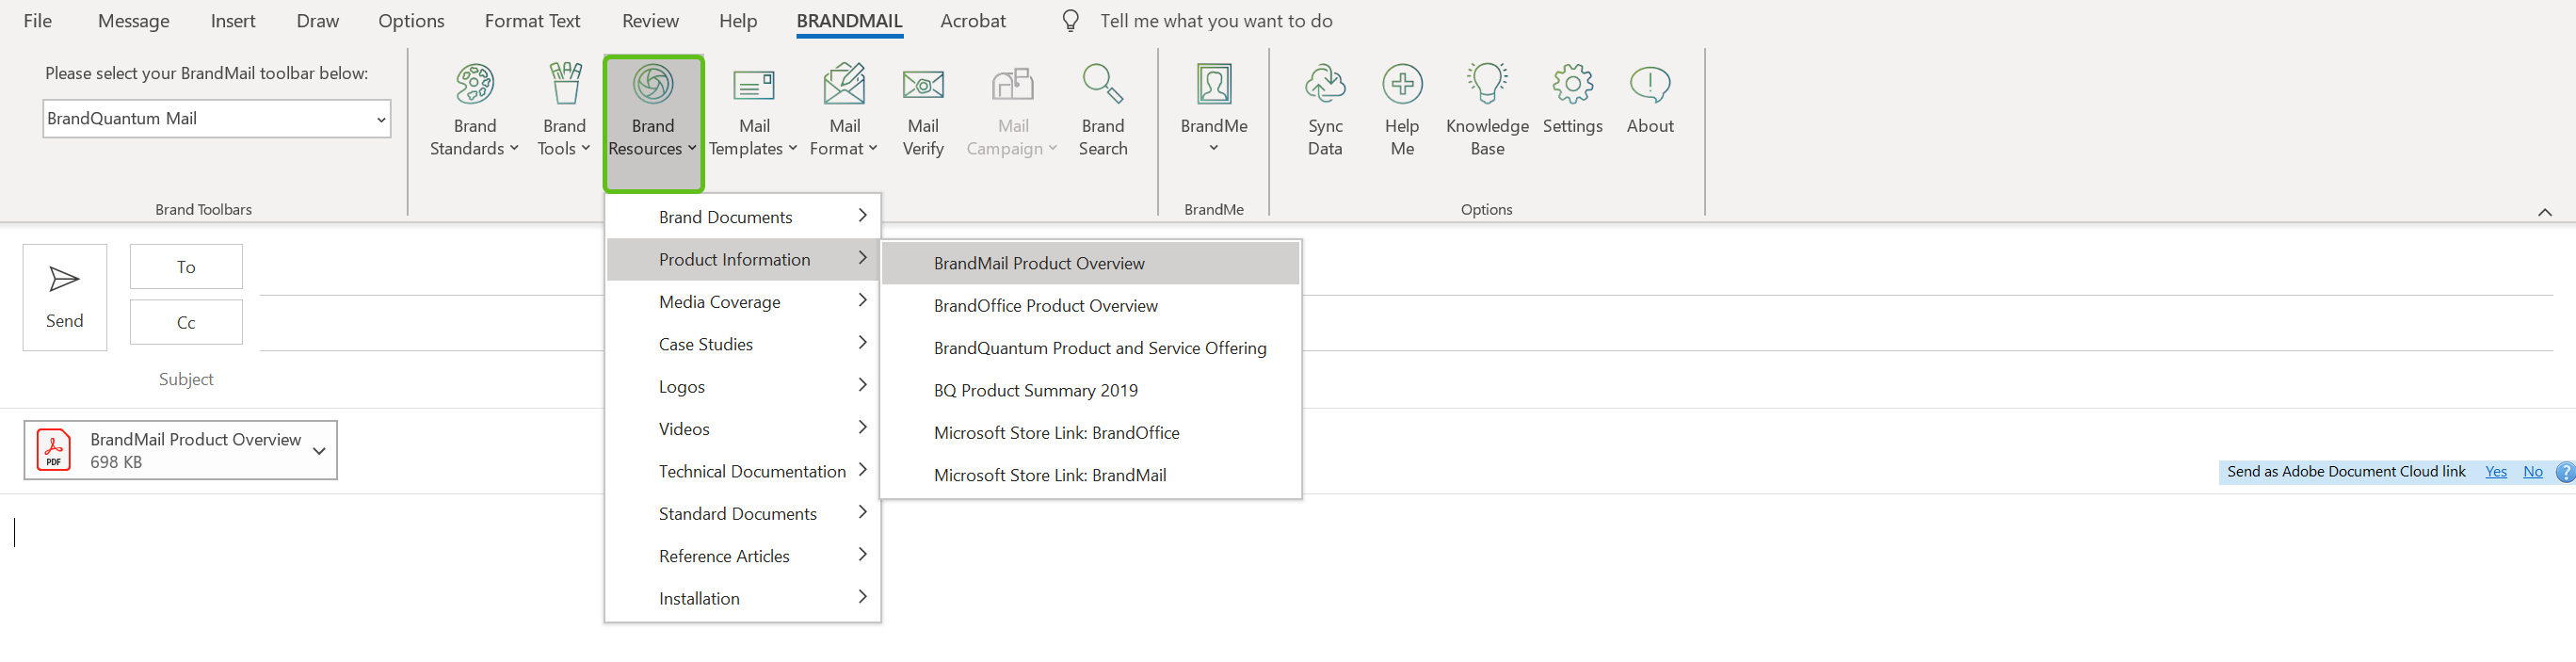
Task: Click Yes for Adobe Document Cloud link
Action: point(2496,472)
